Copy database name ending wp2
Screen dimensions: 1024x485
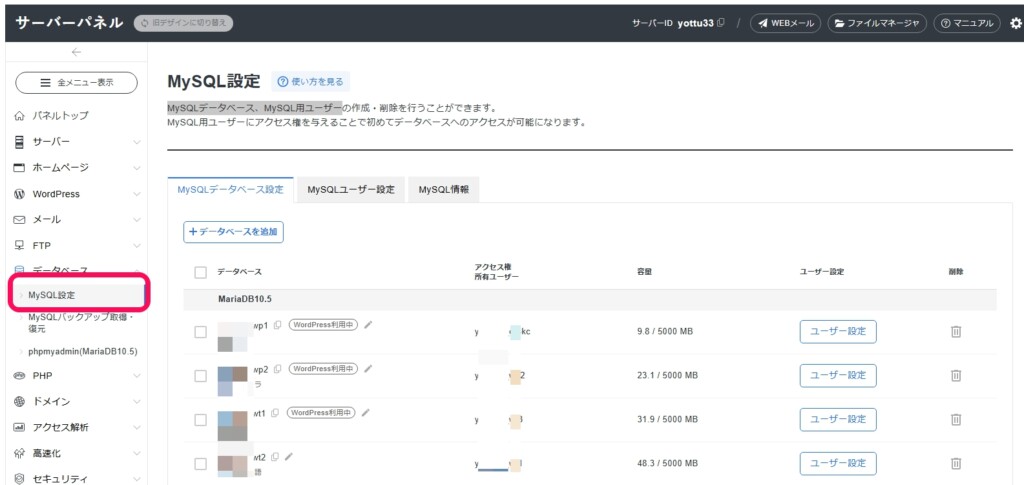278,369
